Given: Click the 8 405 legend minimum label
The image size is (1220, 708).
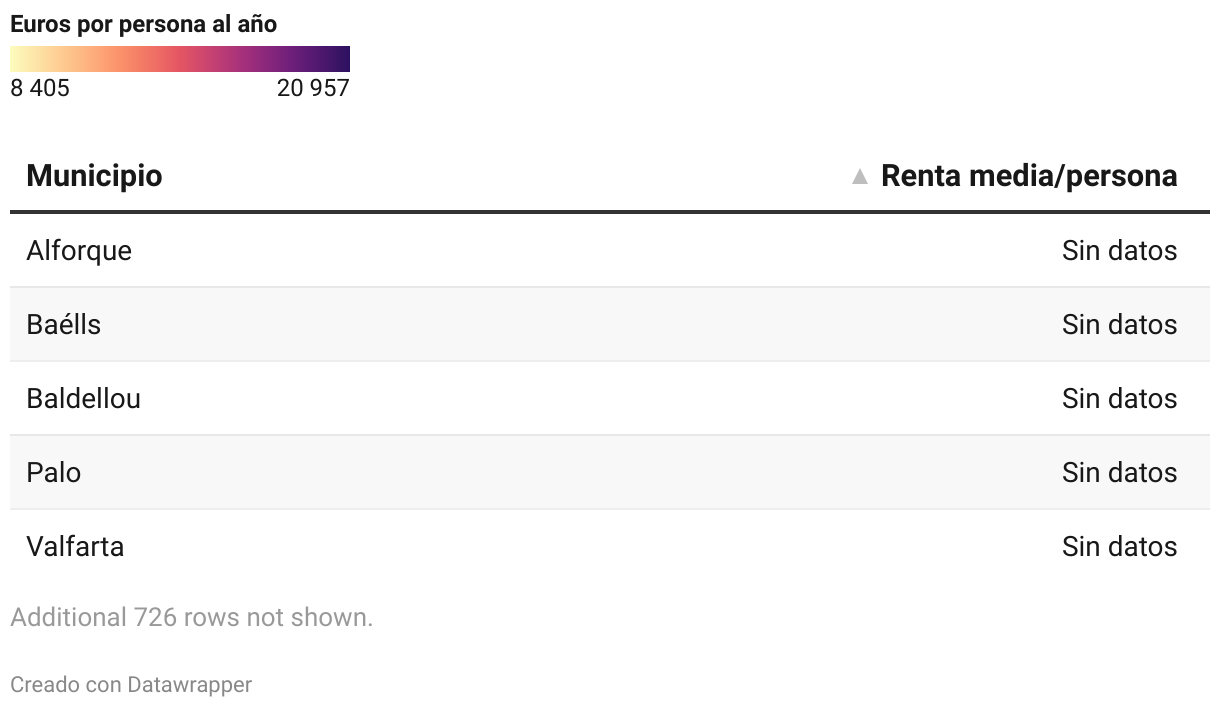Looking at the screenshot, I should (40, 88).
